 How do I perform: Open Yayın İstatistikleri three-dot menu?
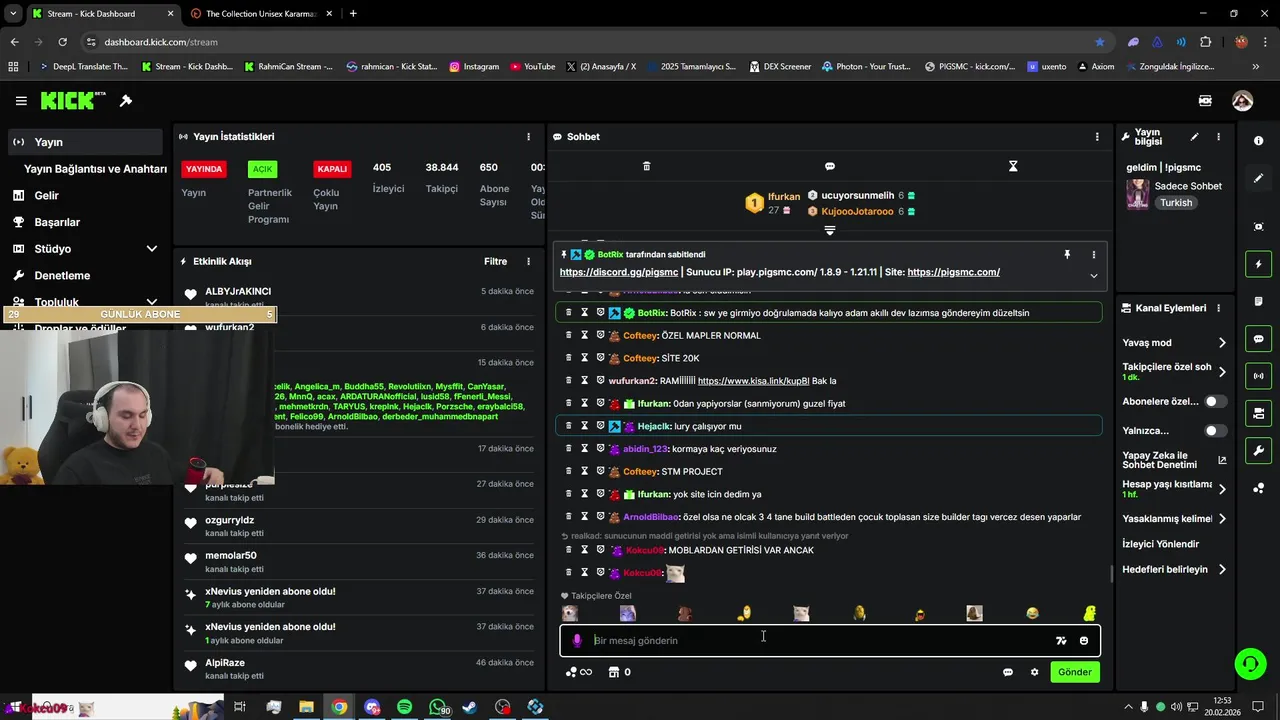(529, 137)
